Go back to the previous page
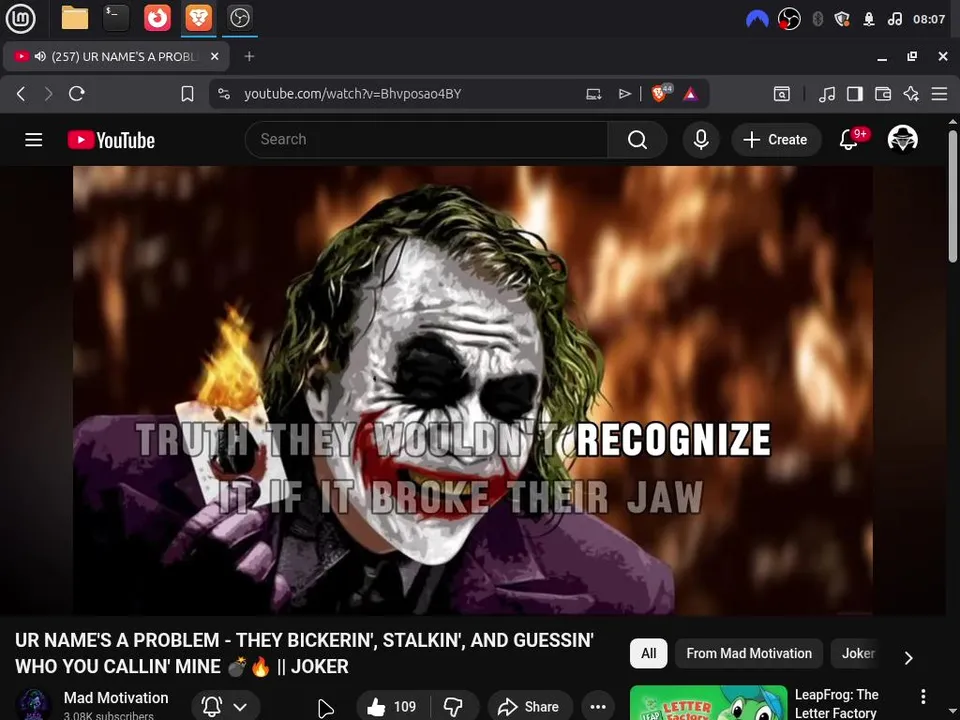The image size is (960, 720). pos(21,94)
